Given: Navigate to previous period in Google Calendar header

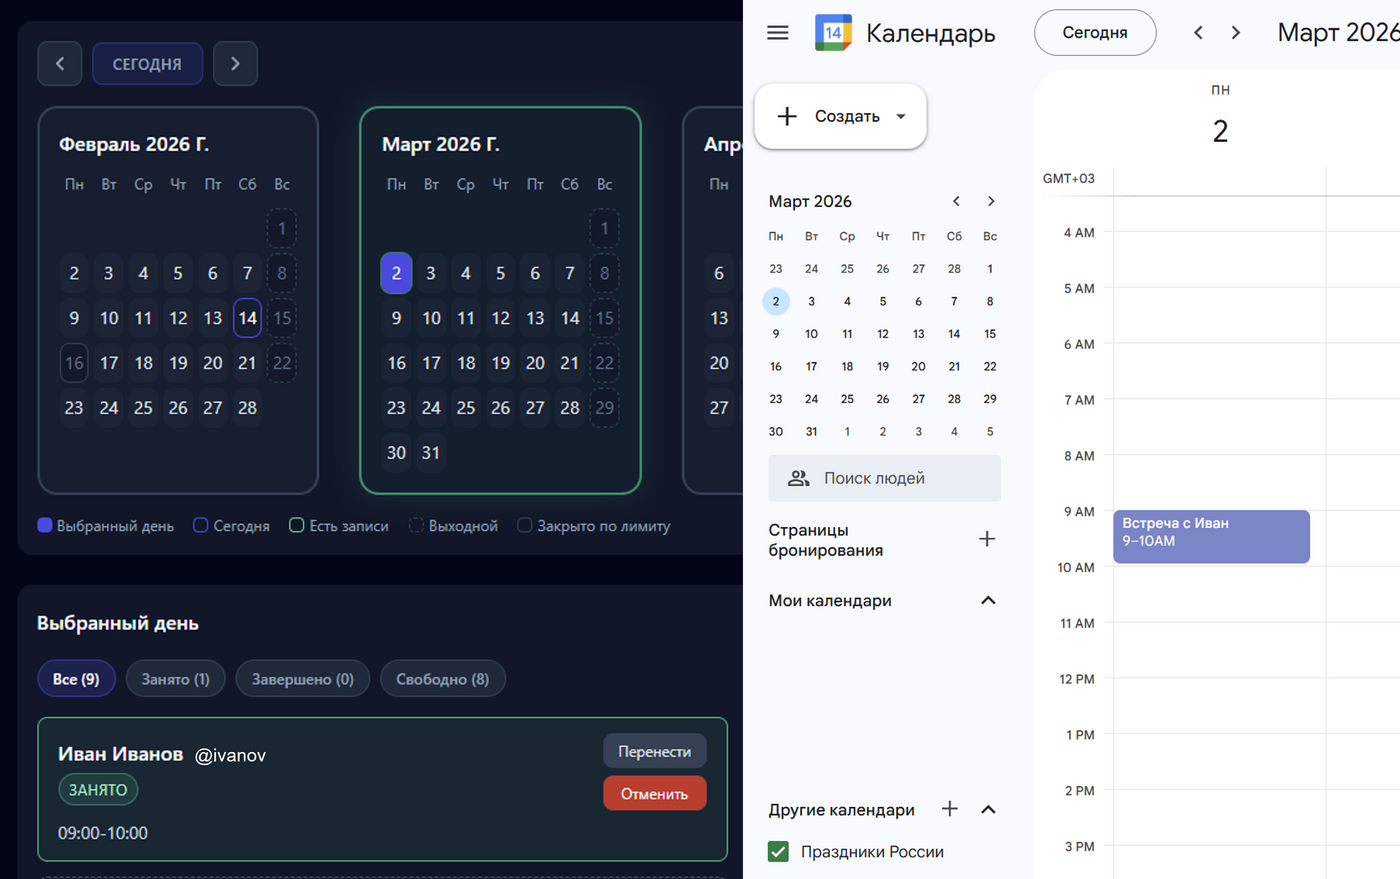Looking at the screenshot, I should (1198, 33).
